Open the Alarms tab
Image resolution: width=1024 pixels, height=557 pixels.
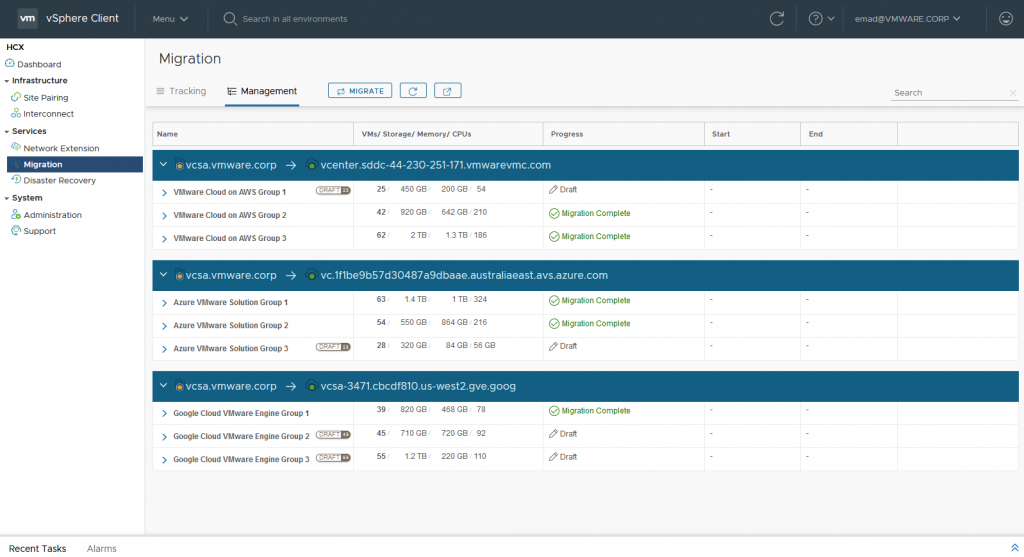click(x=101, y=549)
